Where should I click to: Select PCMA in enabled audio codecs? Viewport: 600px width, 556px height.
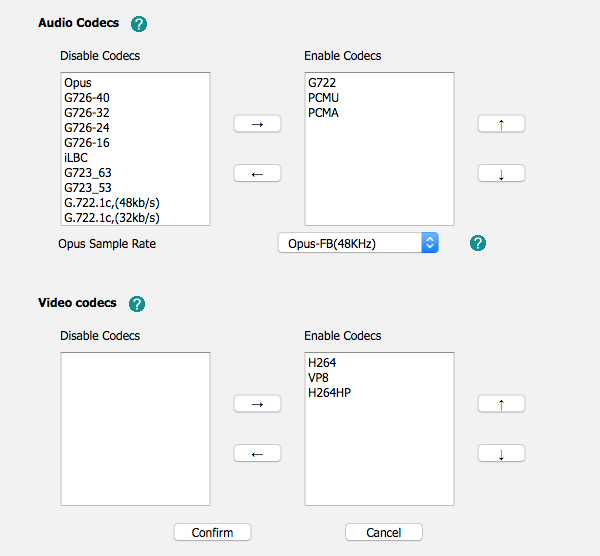[x=324, y=113]
